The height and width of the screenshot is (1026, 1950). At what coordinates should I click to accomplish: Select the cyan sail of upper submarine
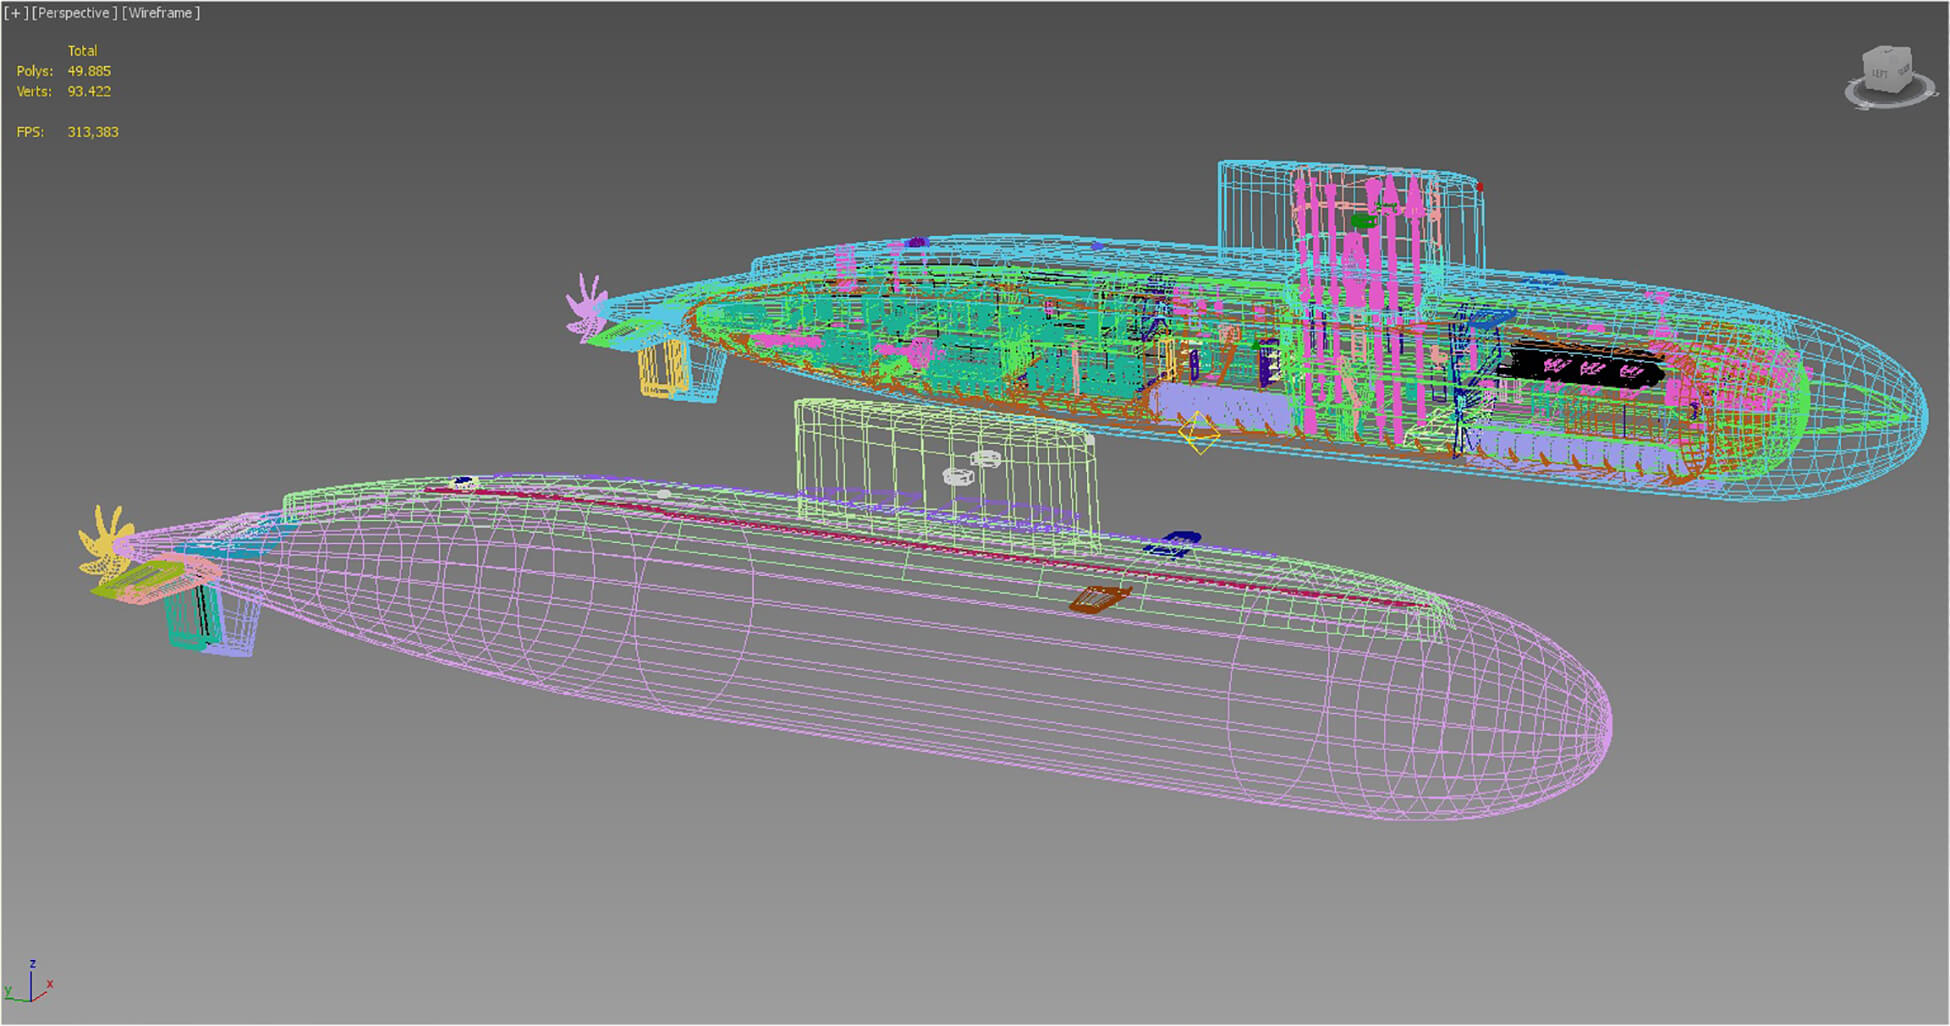[x=1350, y=215]
